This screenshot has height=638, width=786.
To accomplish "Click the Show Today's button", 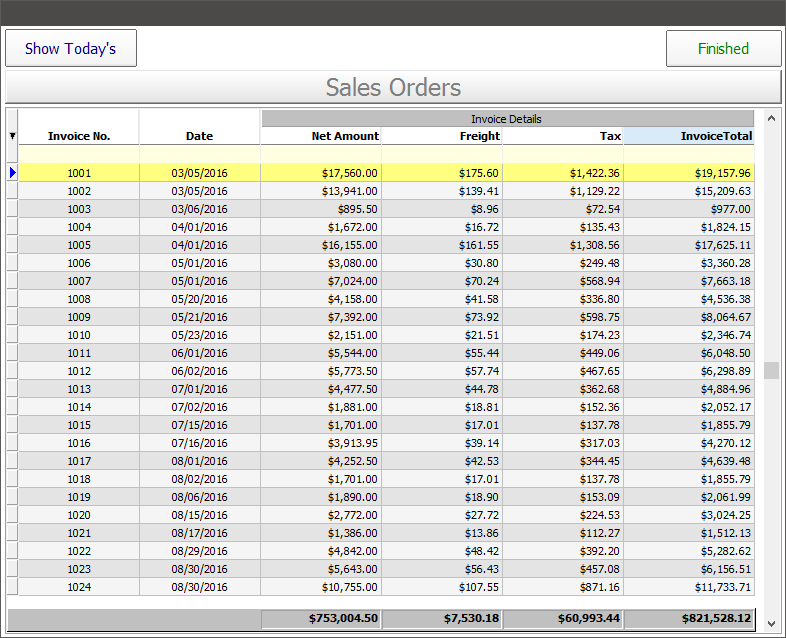I will coord(71,48).
